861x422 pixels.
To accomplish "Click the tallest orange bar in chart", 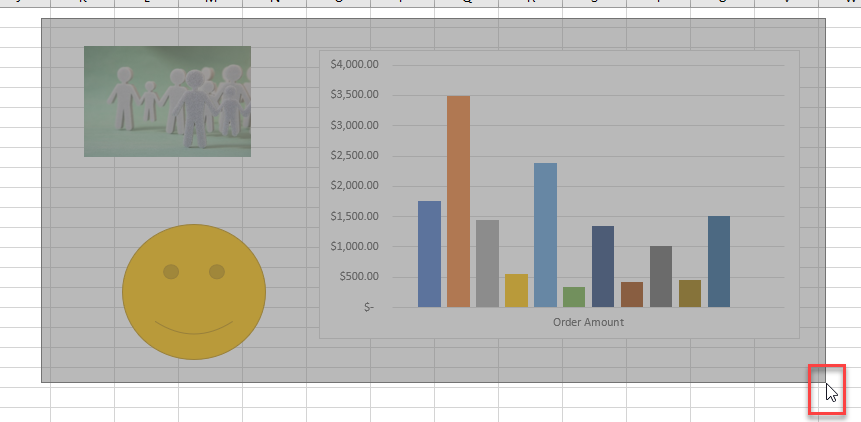I will [458, 200].
